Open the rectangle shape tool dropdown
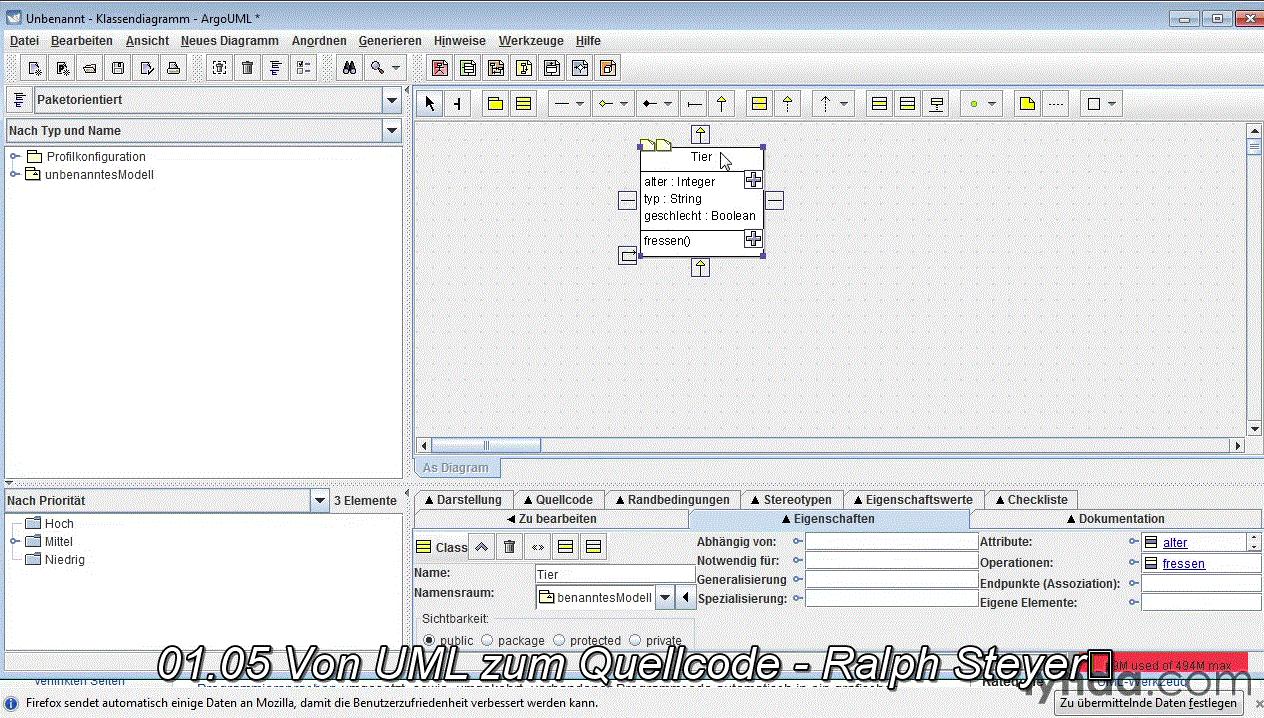 point(1111,103)
